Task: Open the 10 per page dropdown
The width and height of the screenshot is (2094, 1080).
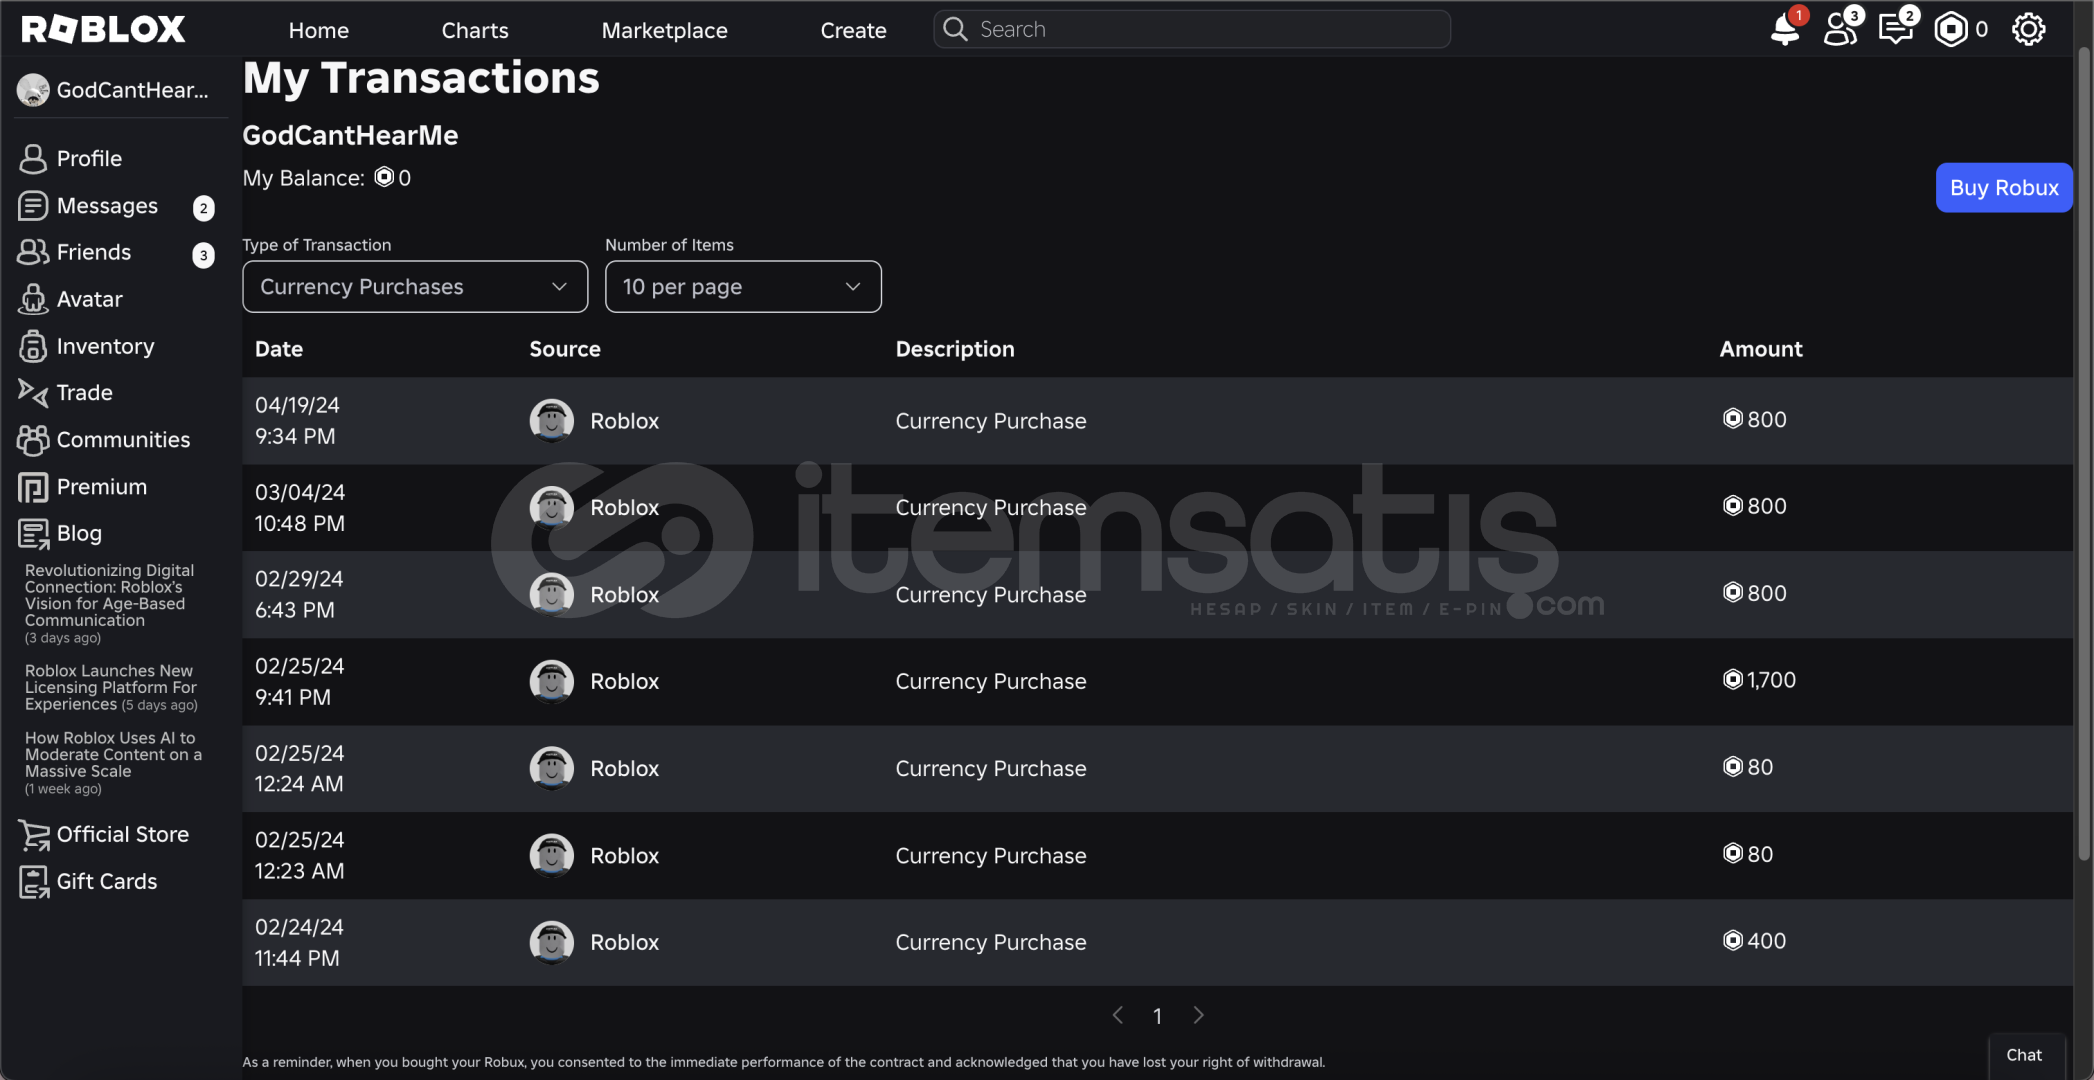Action: (743, 287)
